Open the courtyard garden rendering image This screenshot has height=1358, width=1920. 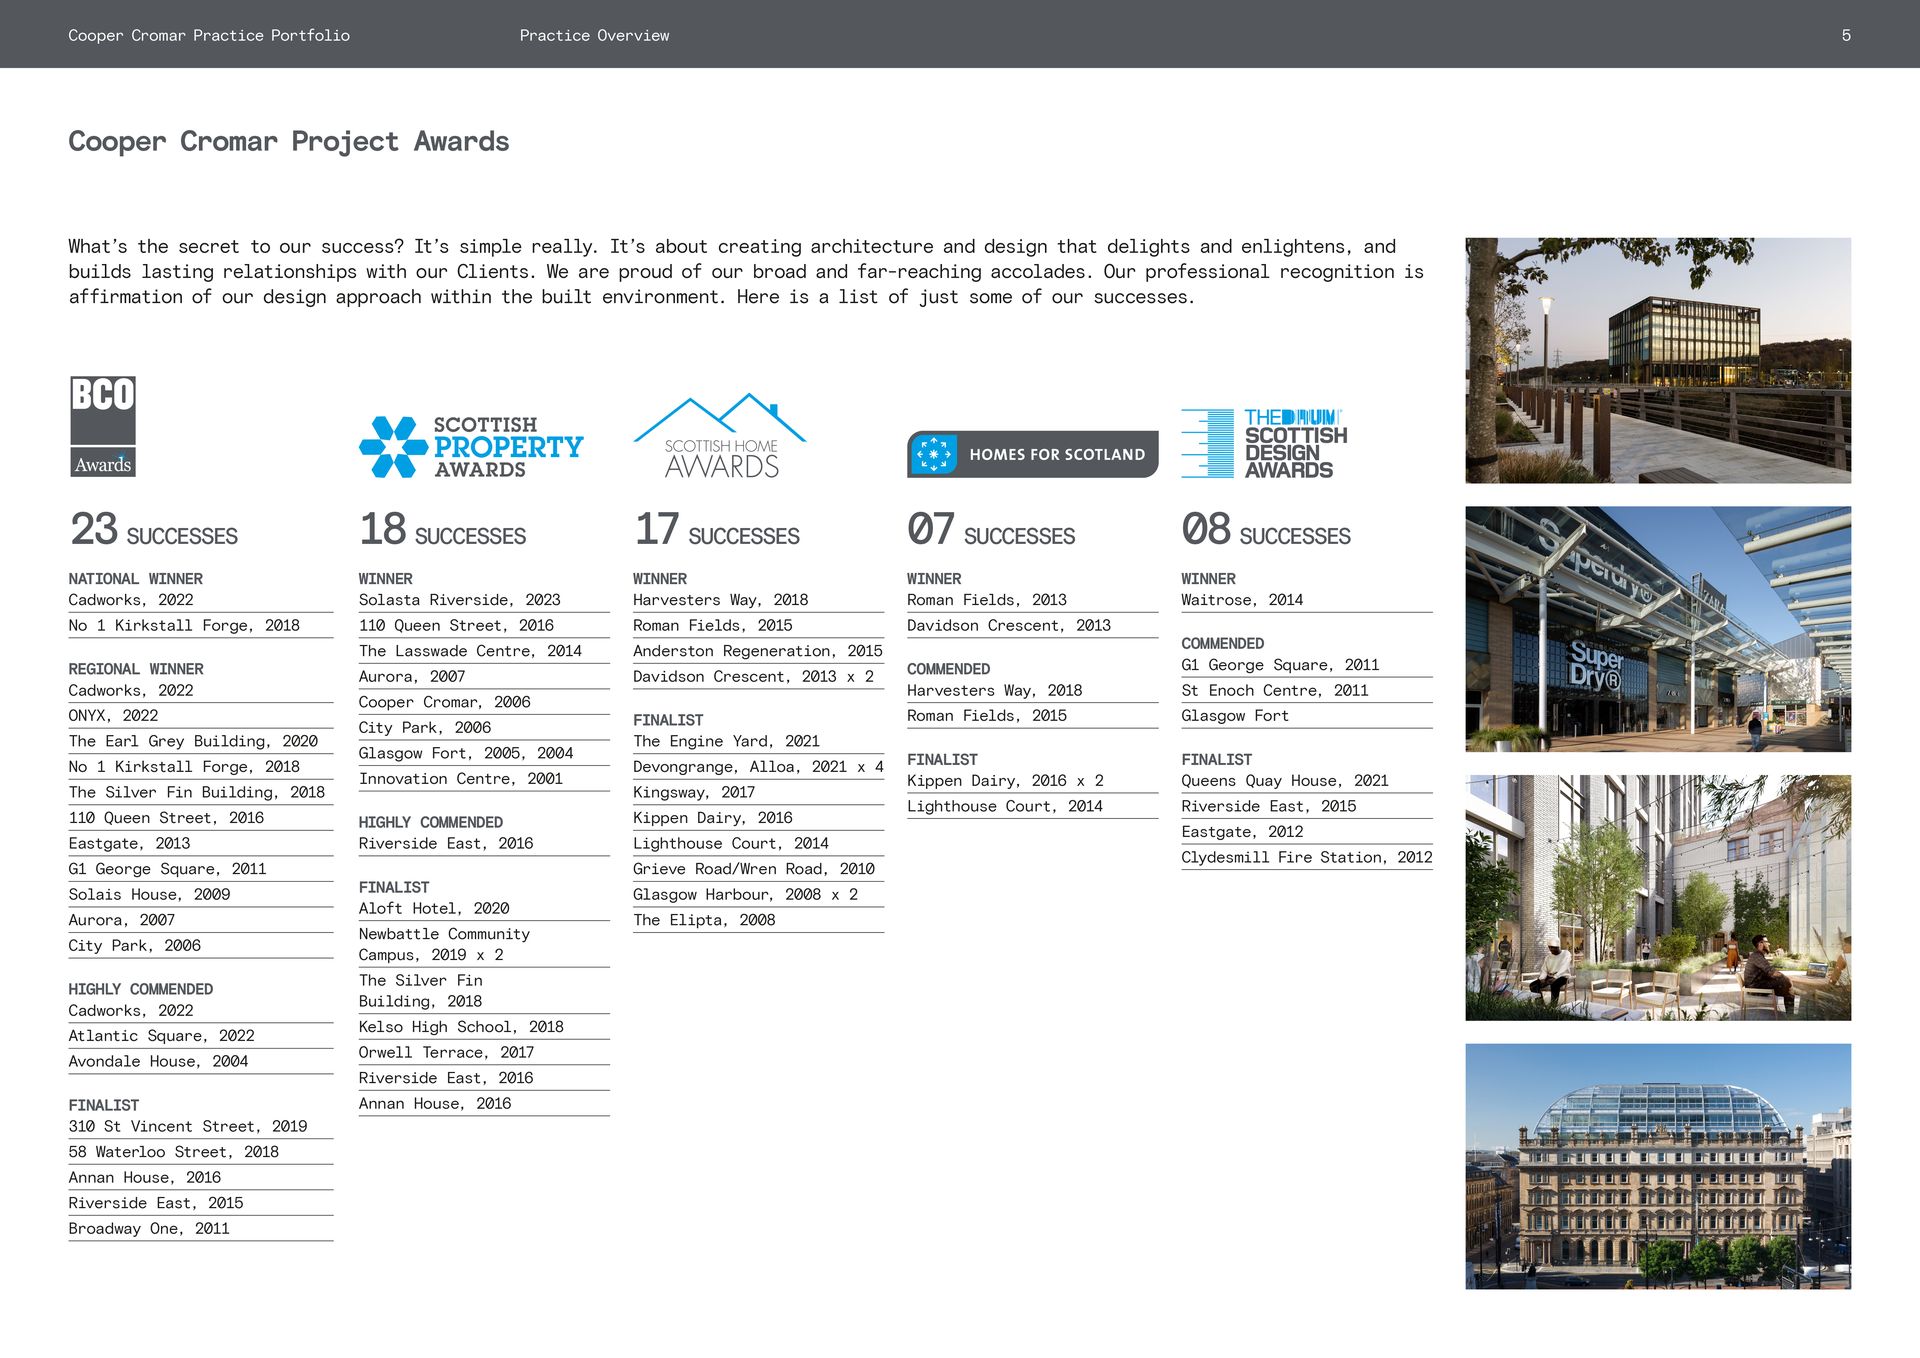1658,898
